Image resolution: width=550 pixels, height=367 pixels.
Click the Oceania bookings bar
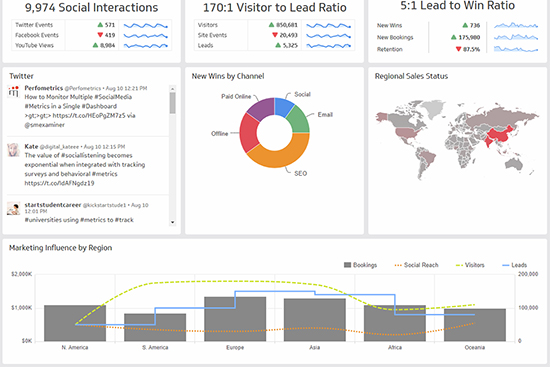pos(475,325)
